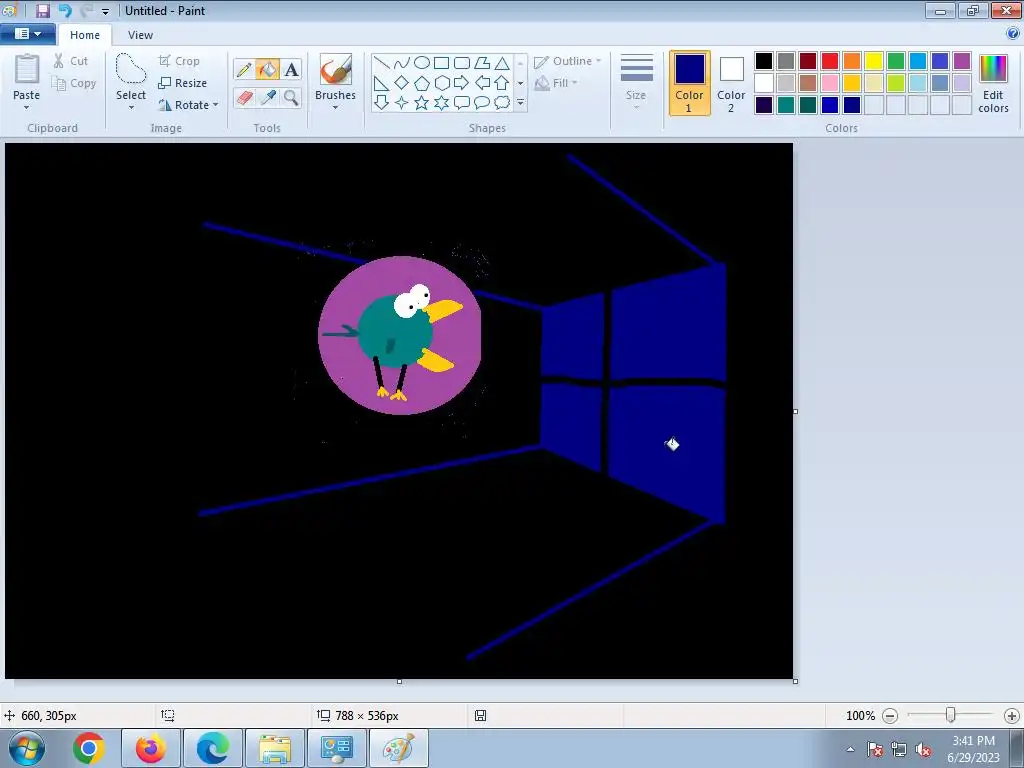Select the Magnifier tool
This screenshot has width=1024, height=768.
tap(291, 98)
